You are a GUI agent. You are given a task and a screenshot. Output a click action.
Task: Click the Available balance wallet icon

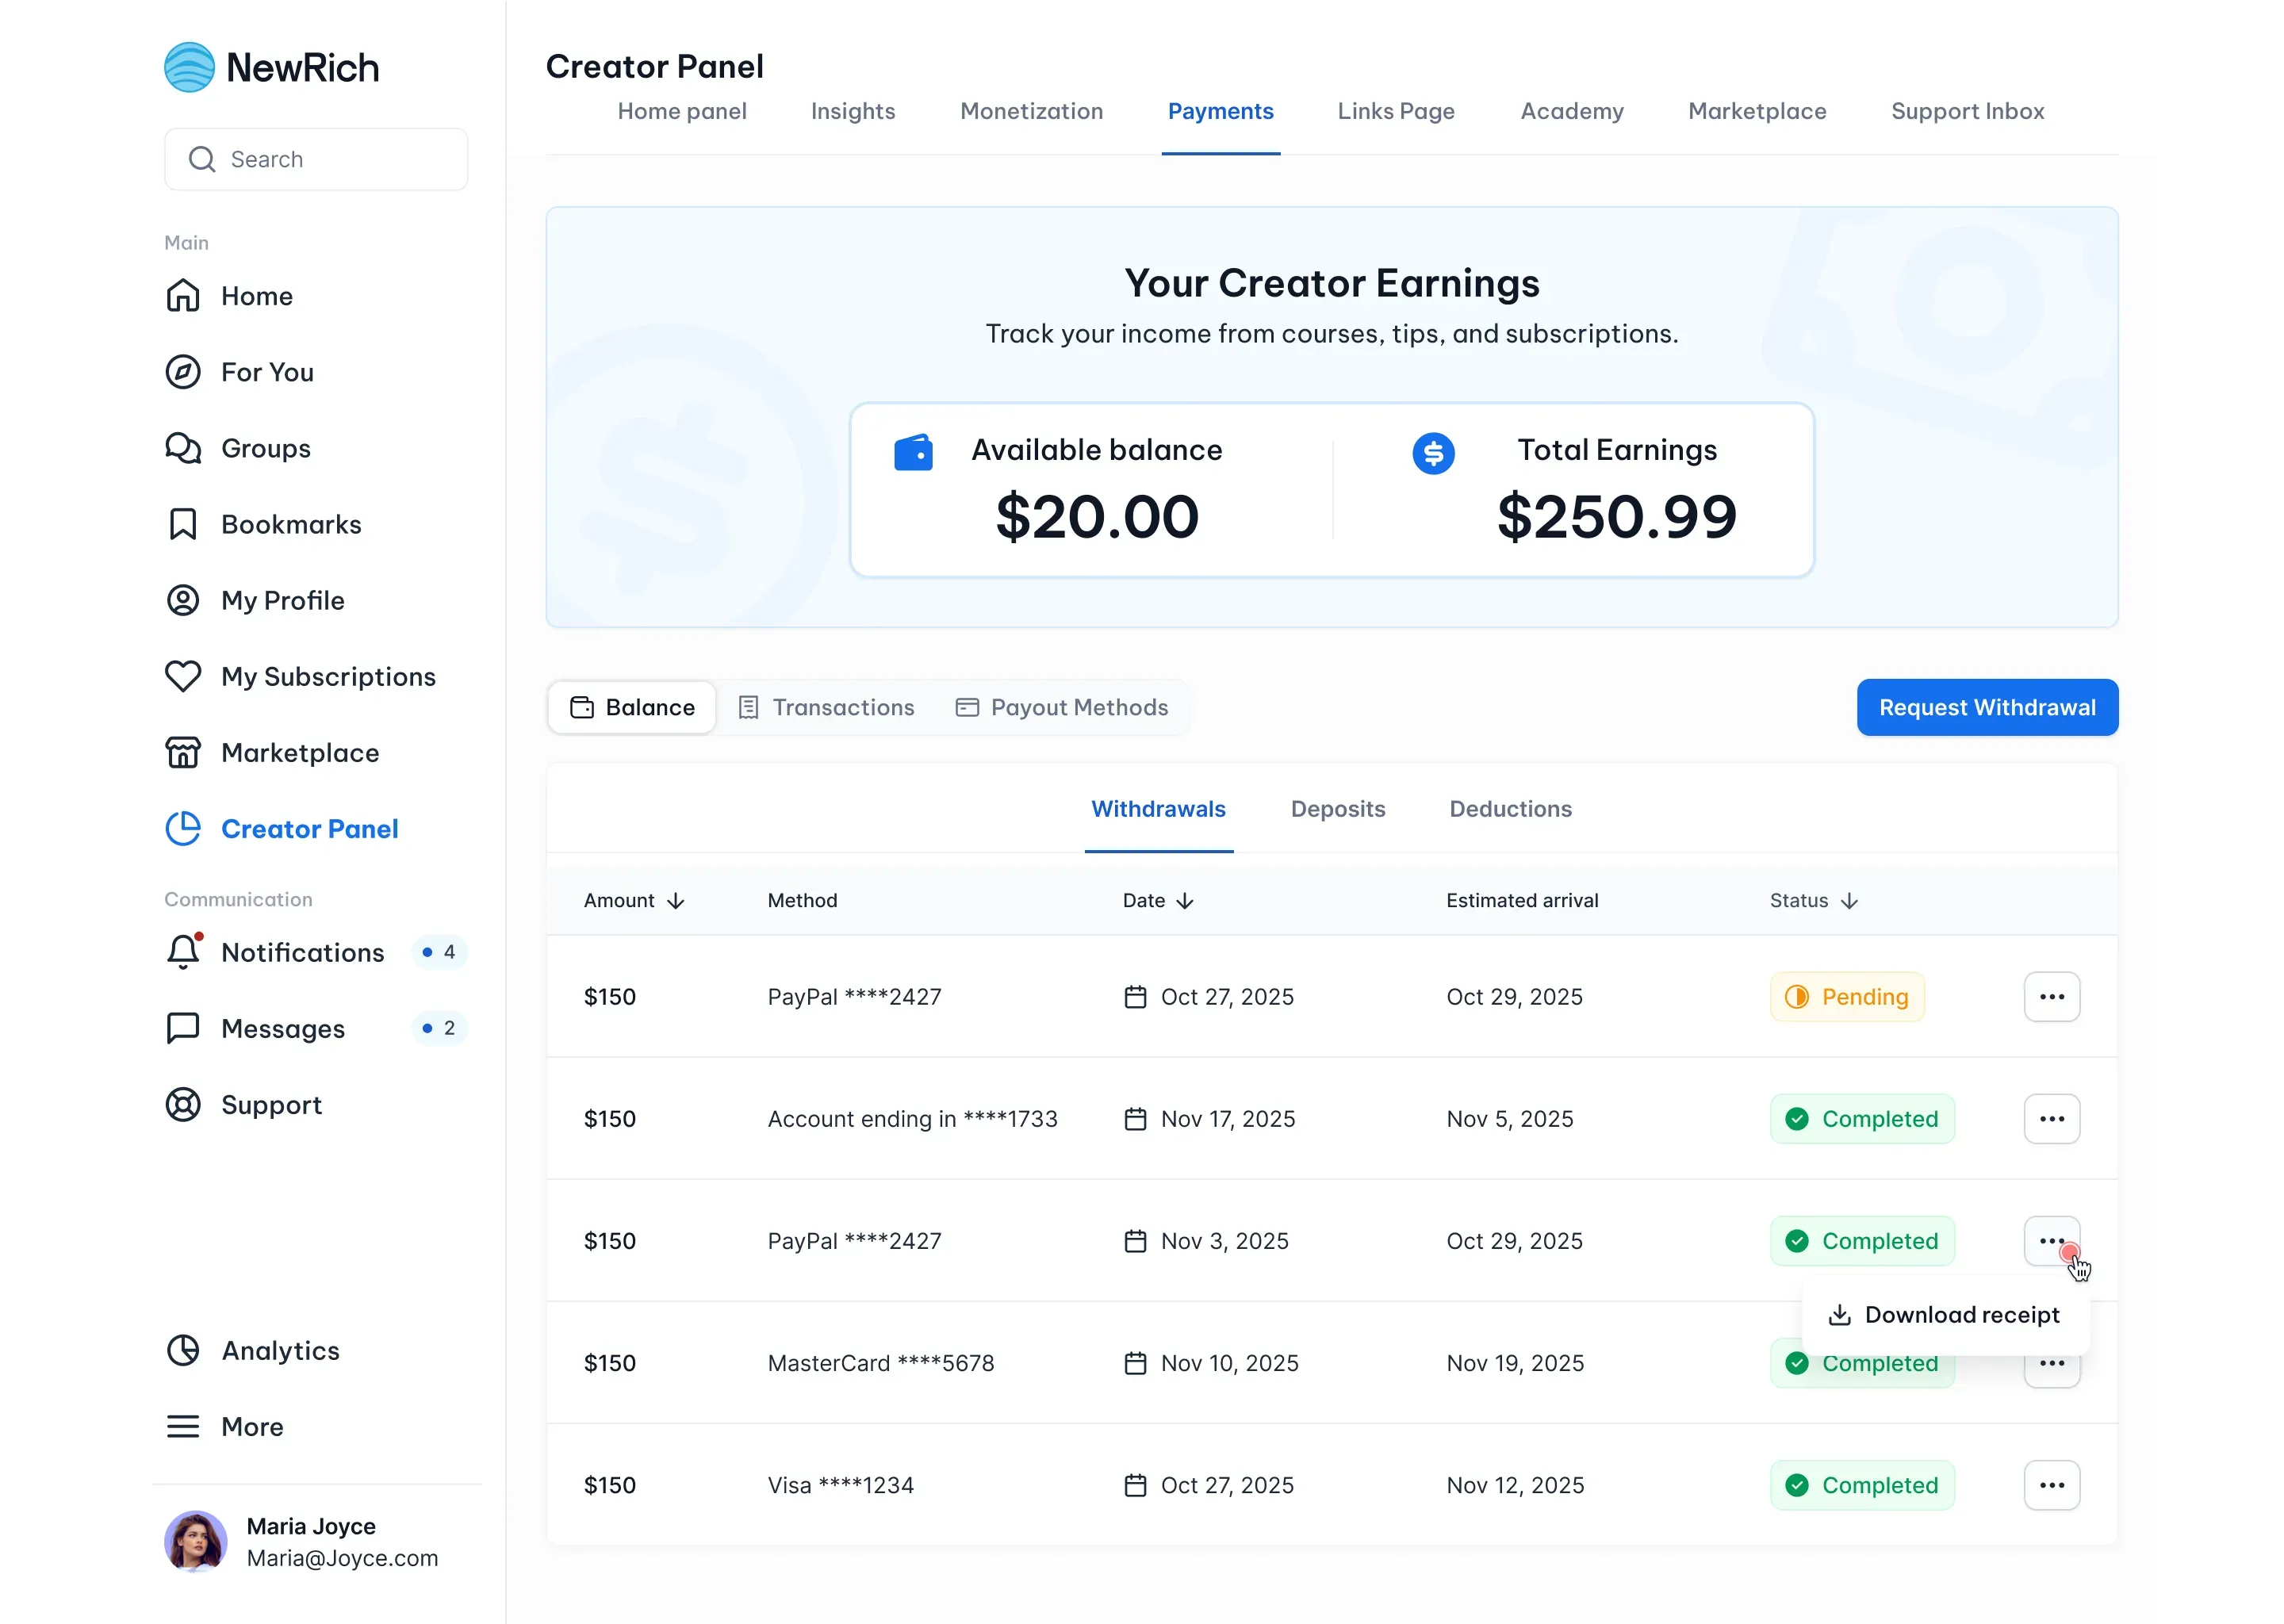(913, 452)
